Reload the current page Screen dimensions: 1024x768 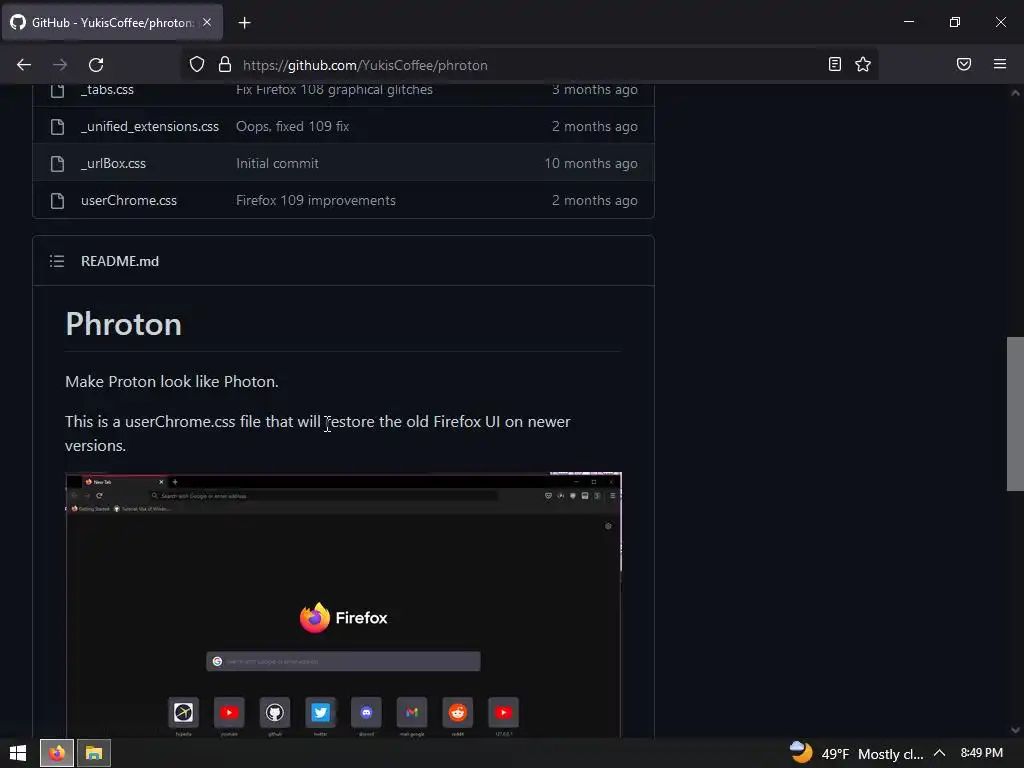click(x=96, y=65)
